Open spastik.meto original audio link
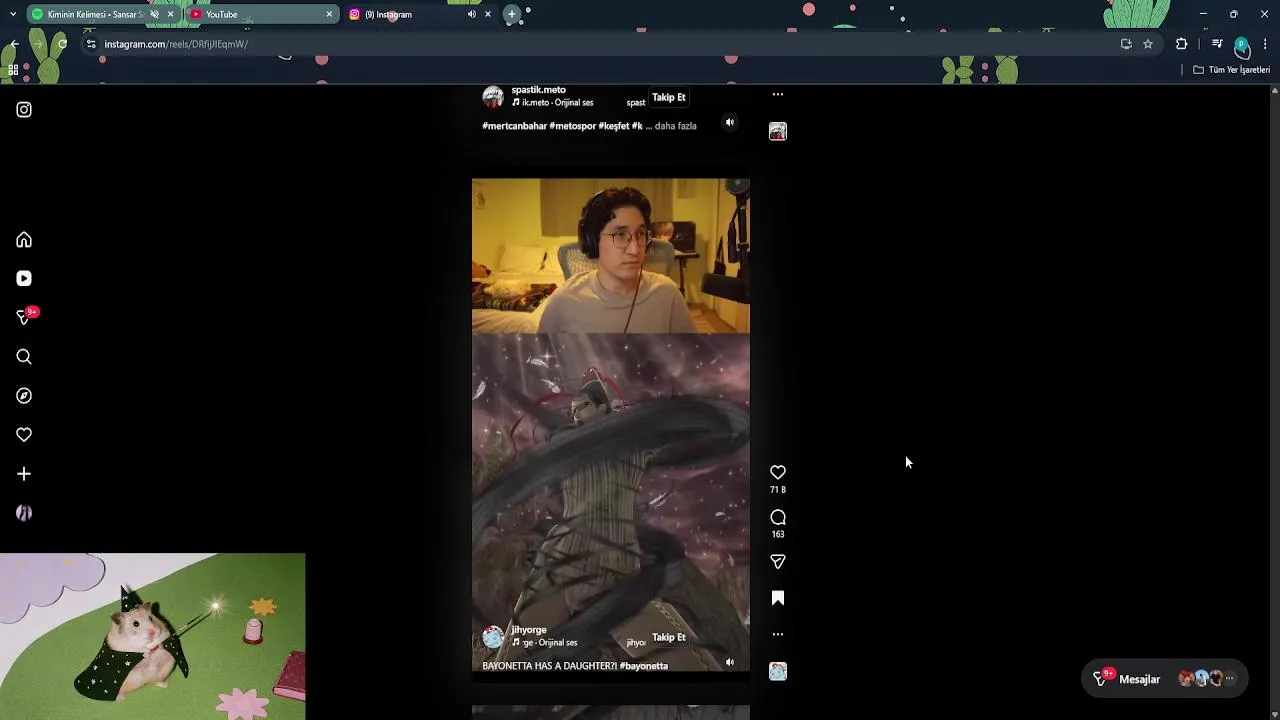Viewport: 1280px width, 720px height. (x=553, y=103)
